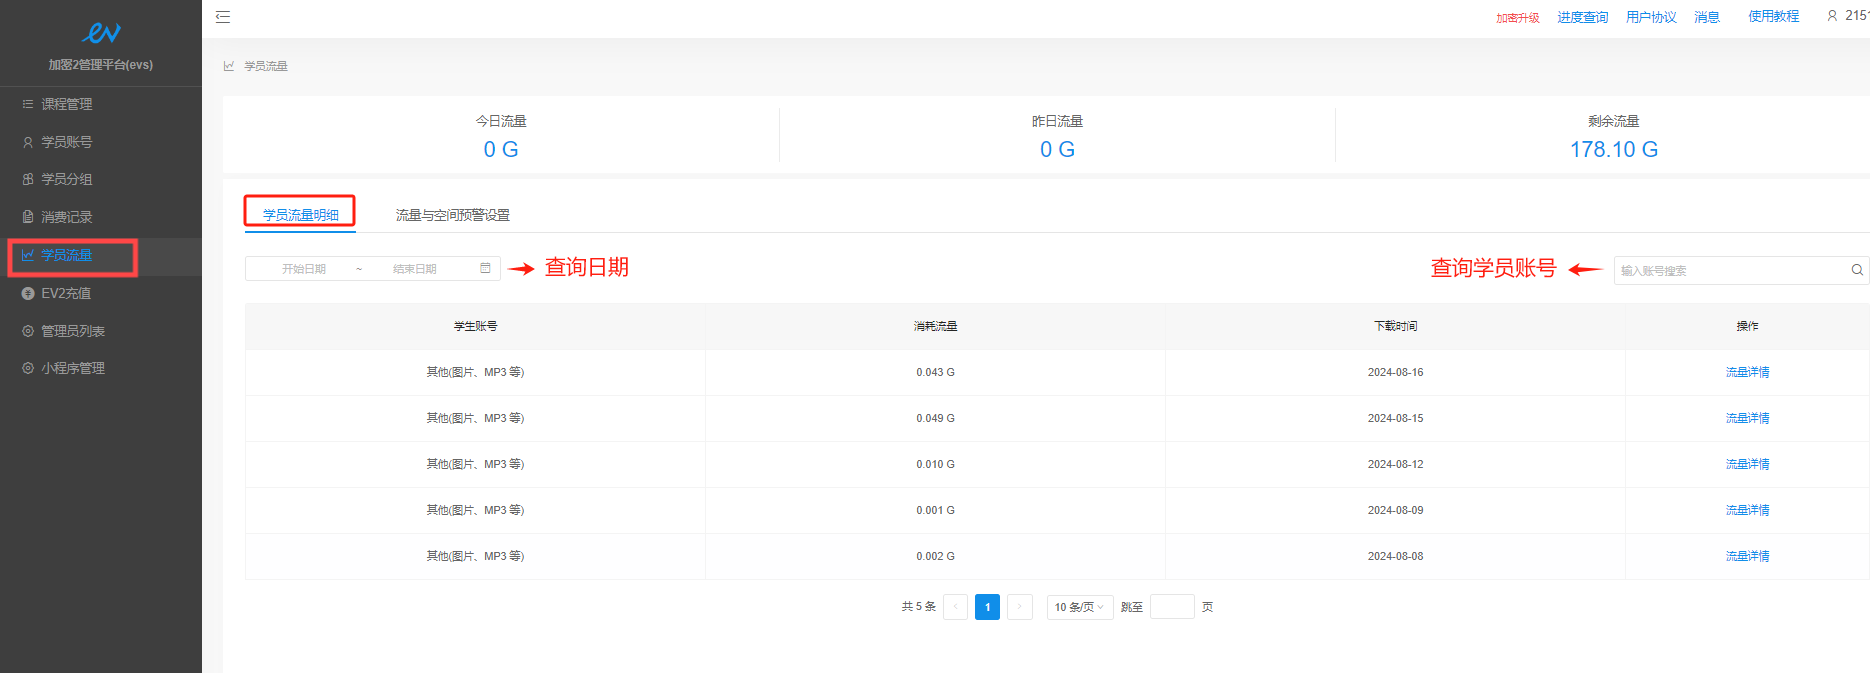Open 流量详情 for 2024-08-16 row
This screenshot has height=673, width=1870.
(x=1747, y=372)
